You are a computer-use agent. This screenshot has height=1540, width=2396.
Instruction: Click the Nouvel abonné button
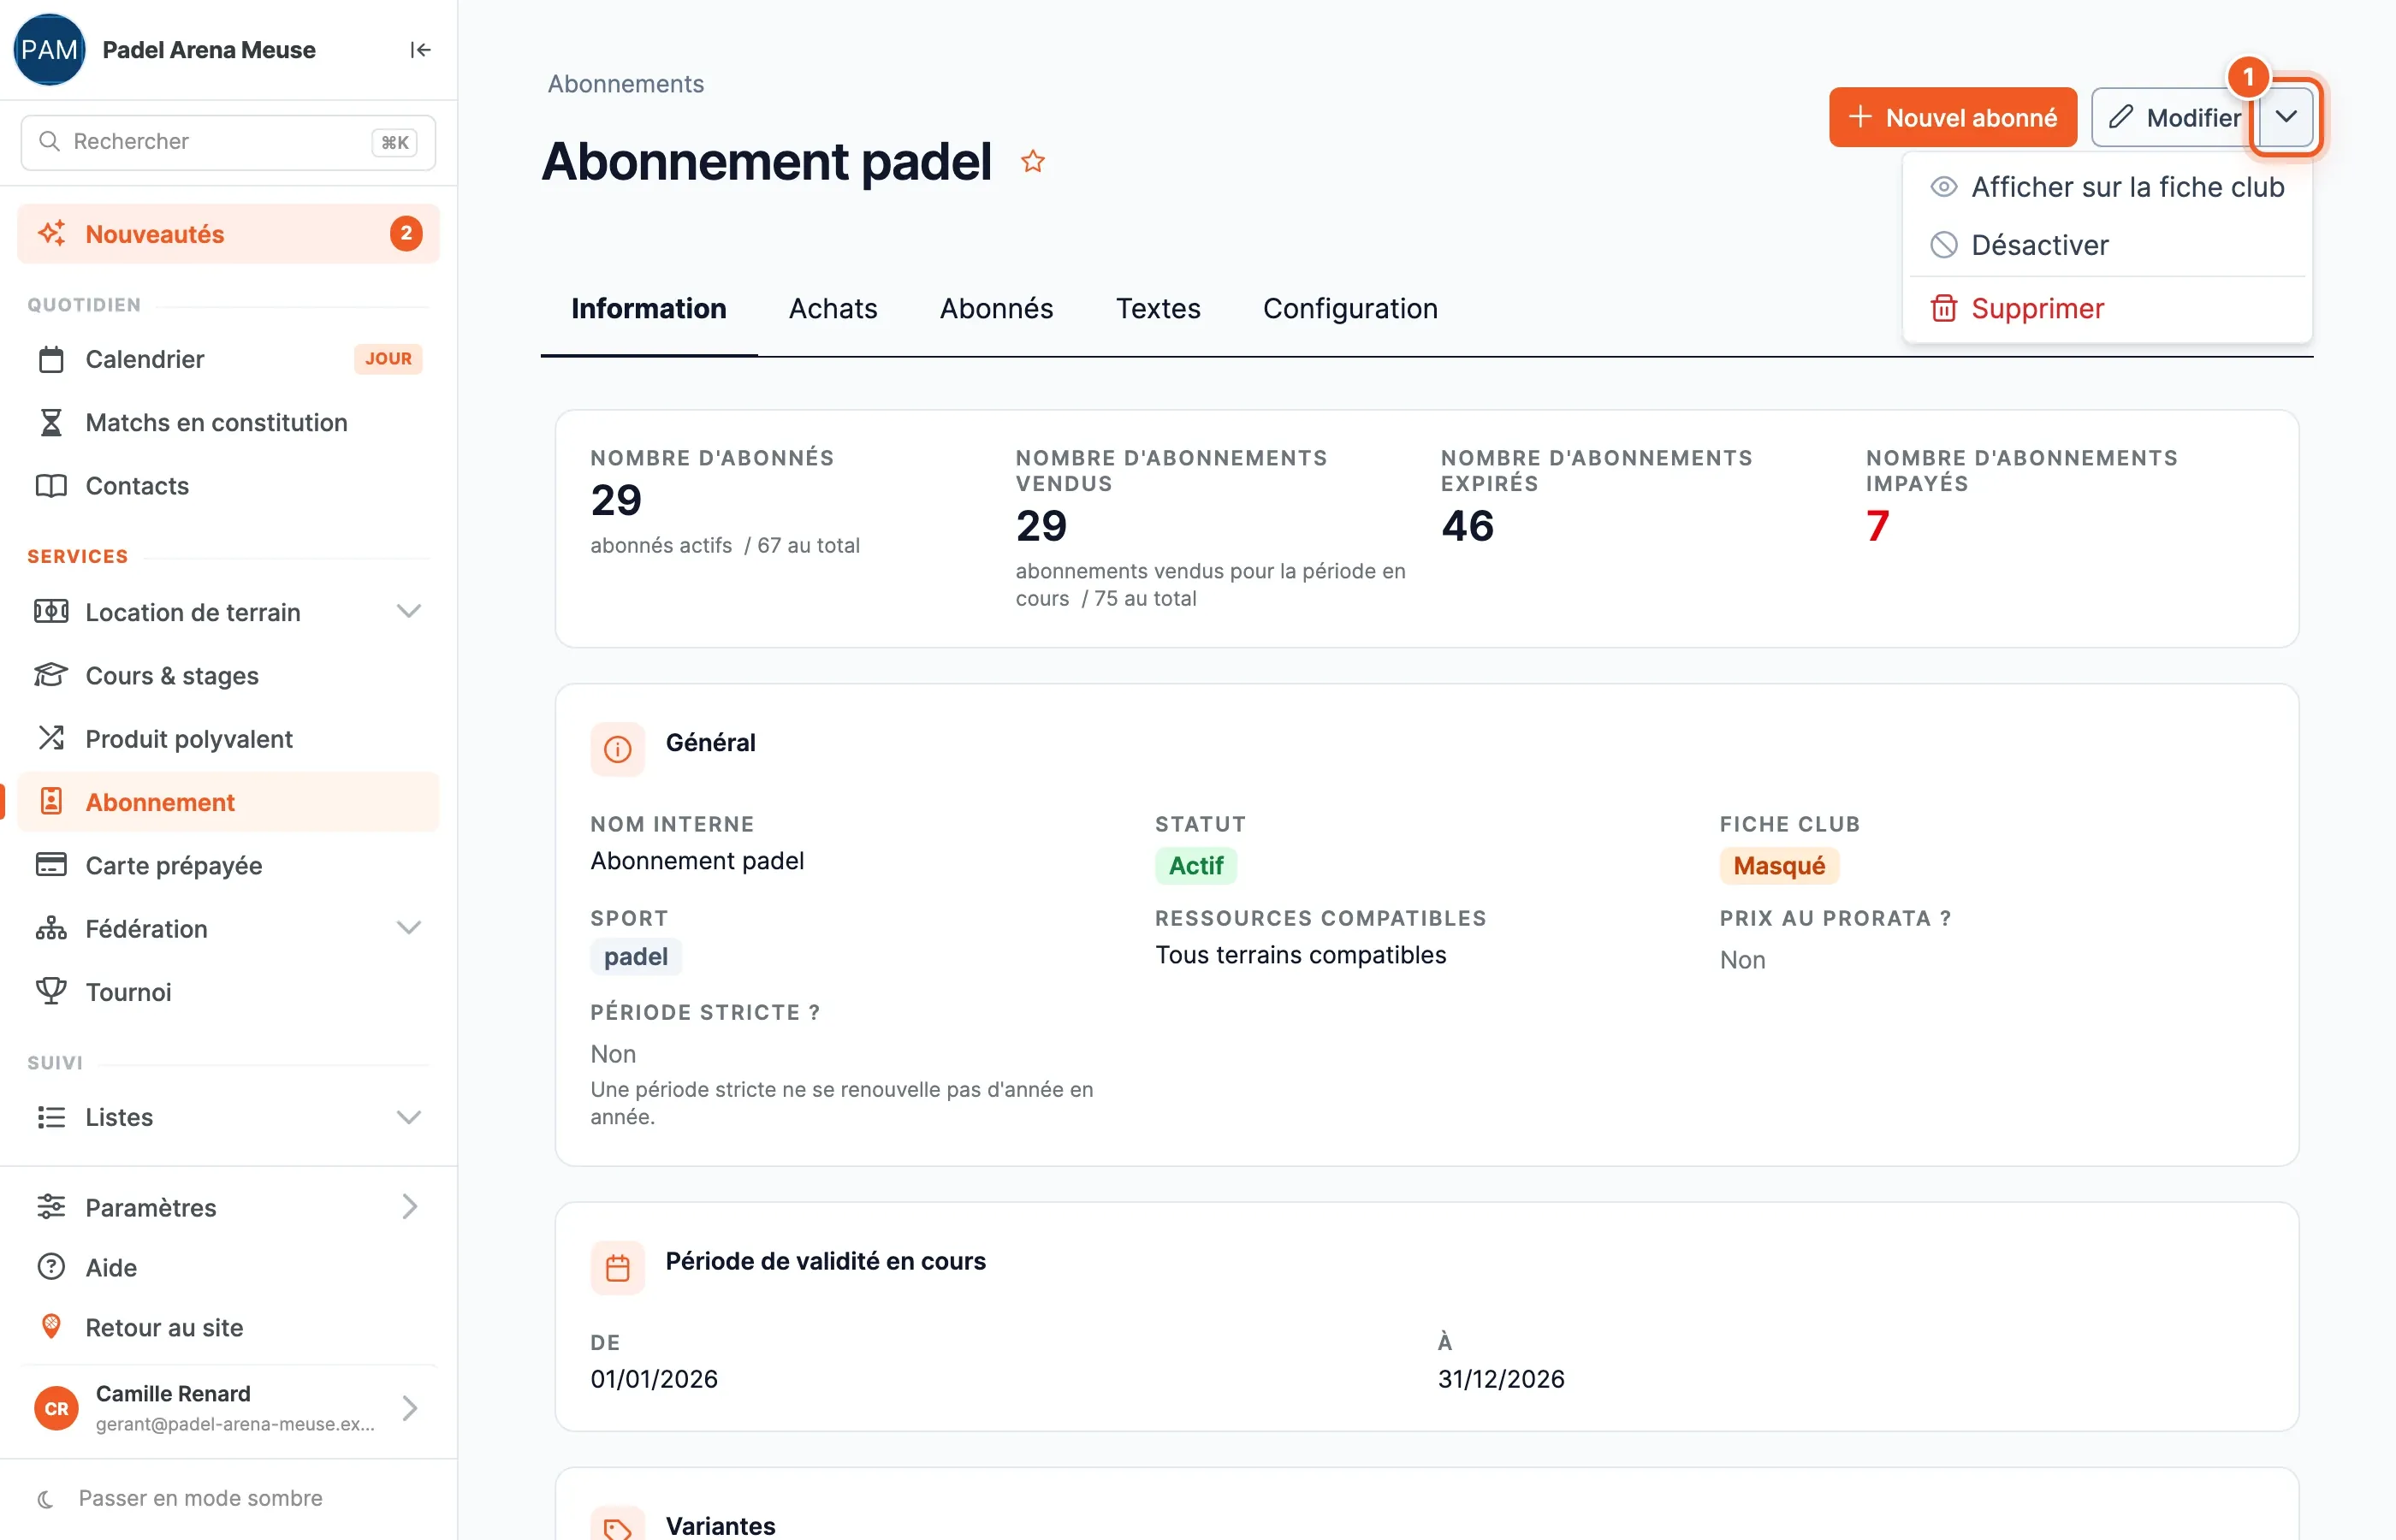coord(1952,117)
